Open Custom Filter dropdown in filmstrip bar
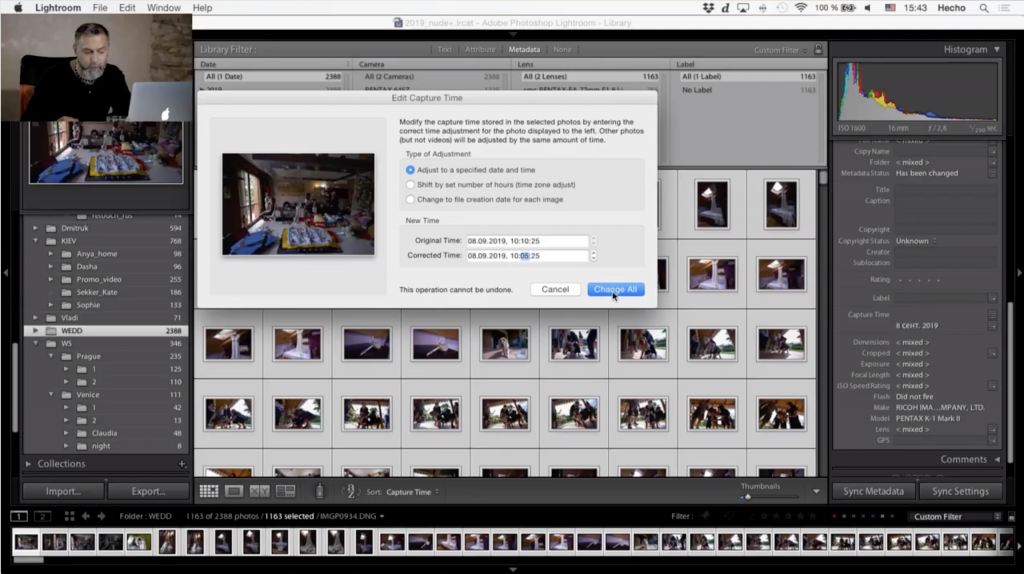 pos(957,517)
